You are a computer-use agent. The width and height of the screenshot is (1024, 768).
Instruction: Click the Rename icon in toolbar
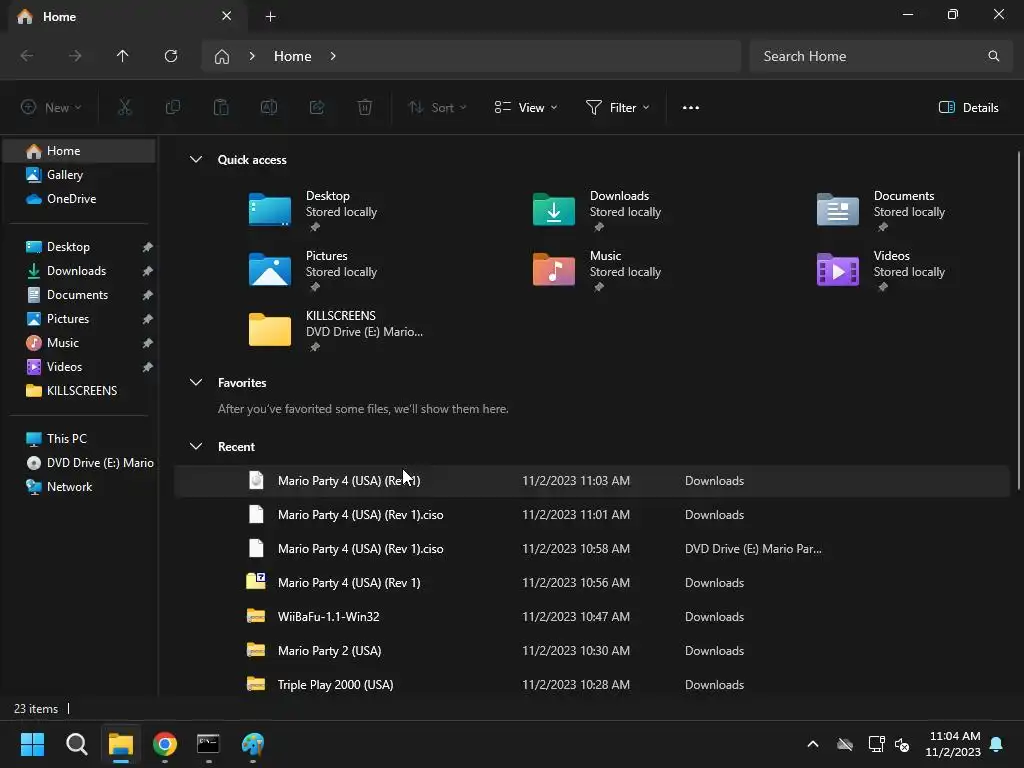[269, 108]
